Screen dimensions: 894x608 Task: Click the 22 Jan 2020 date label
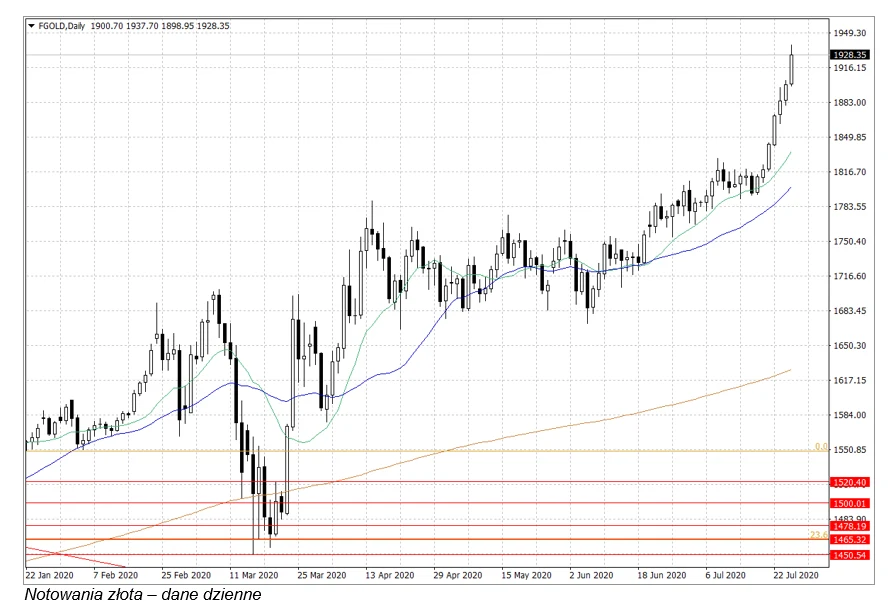49,576
